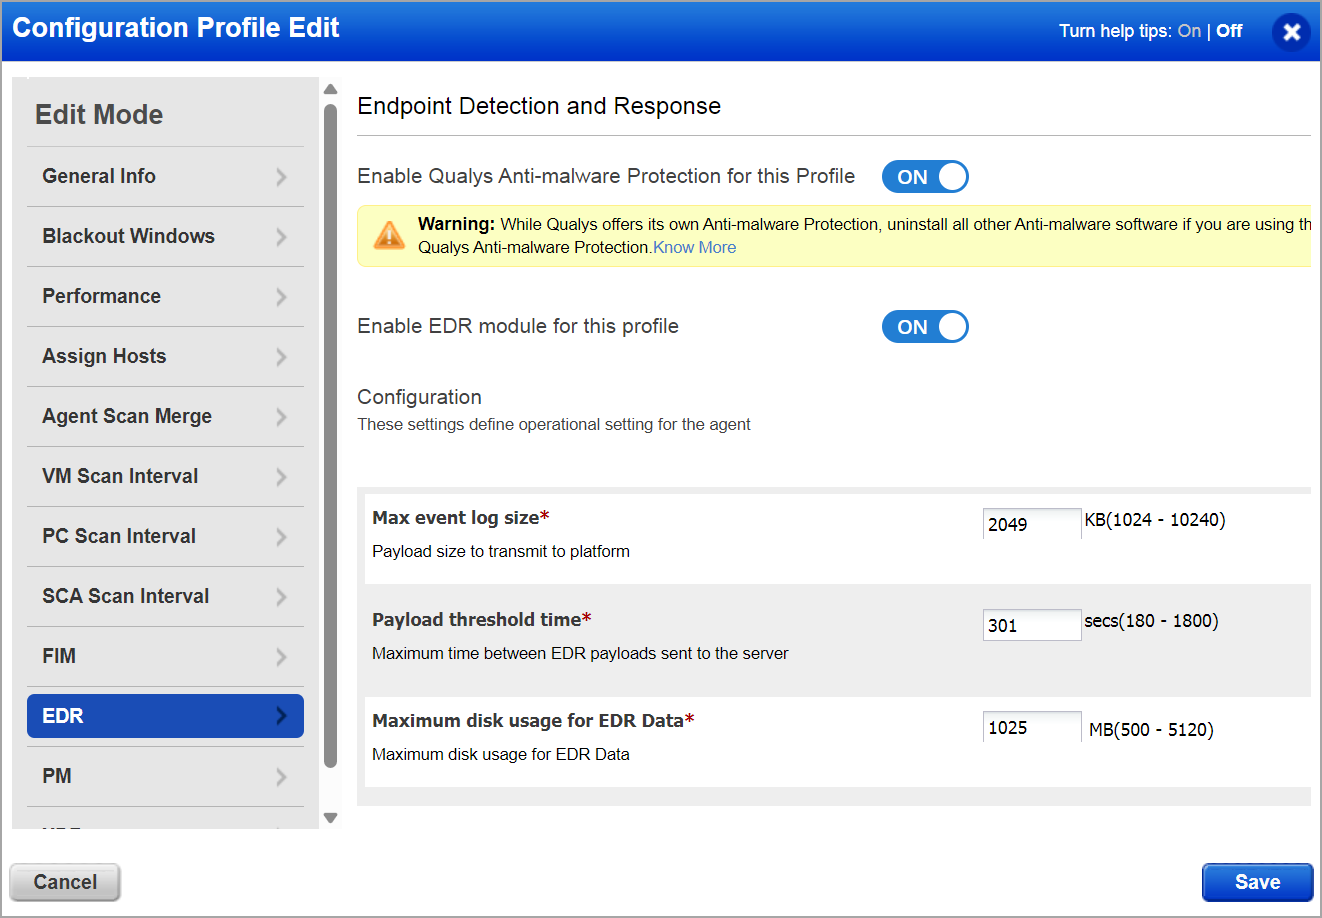Click Maximum time between EDR payloads description
The width and height of the screenshot is (1322, 918).
tap(580, 653)
